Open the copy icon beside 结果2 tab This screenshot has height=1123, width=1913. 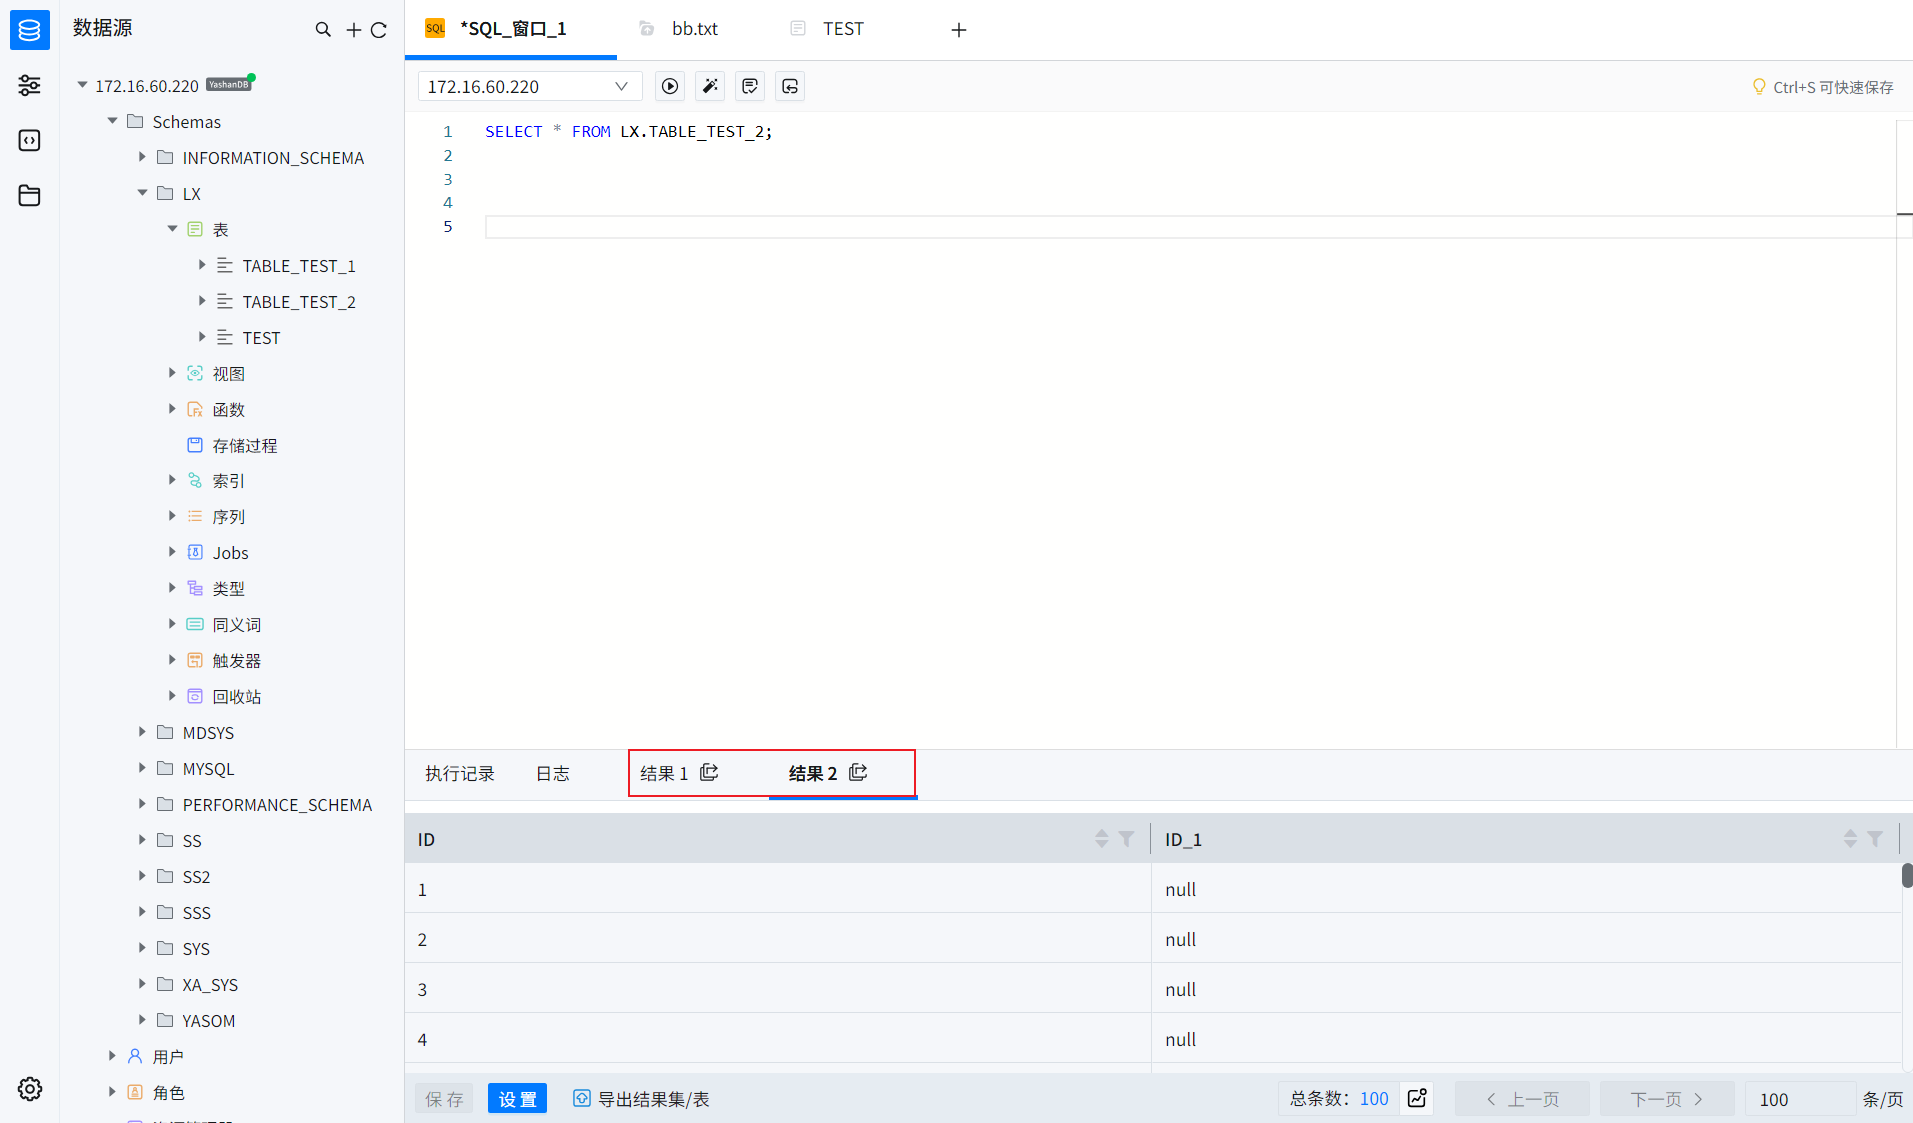tap(857, 772)
